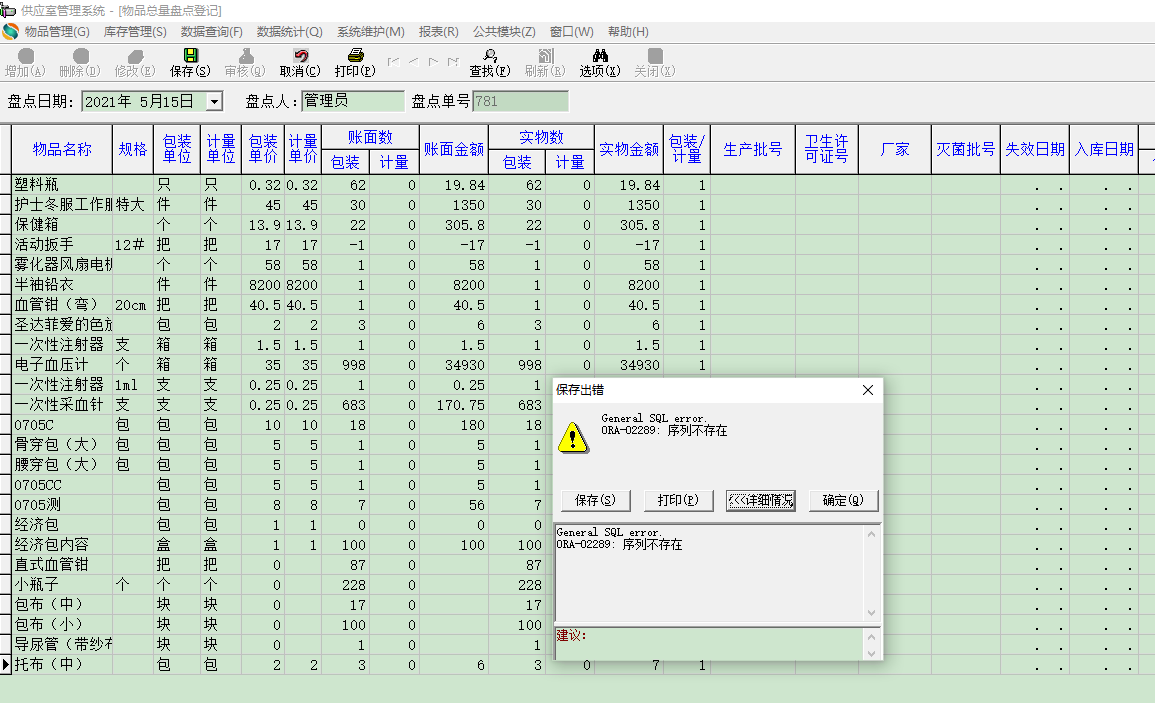Image resolution: width=1155 pixels, height=703 pixels.
Task: Collapse details with the <<<详细情况 button
Action: pyautogui.click(x=760, y=500)
